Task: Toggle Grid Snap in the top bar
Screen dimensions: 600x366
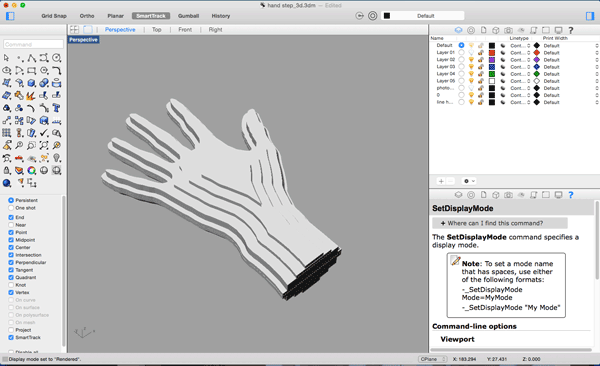Action: (54, 16)
